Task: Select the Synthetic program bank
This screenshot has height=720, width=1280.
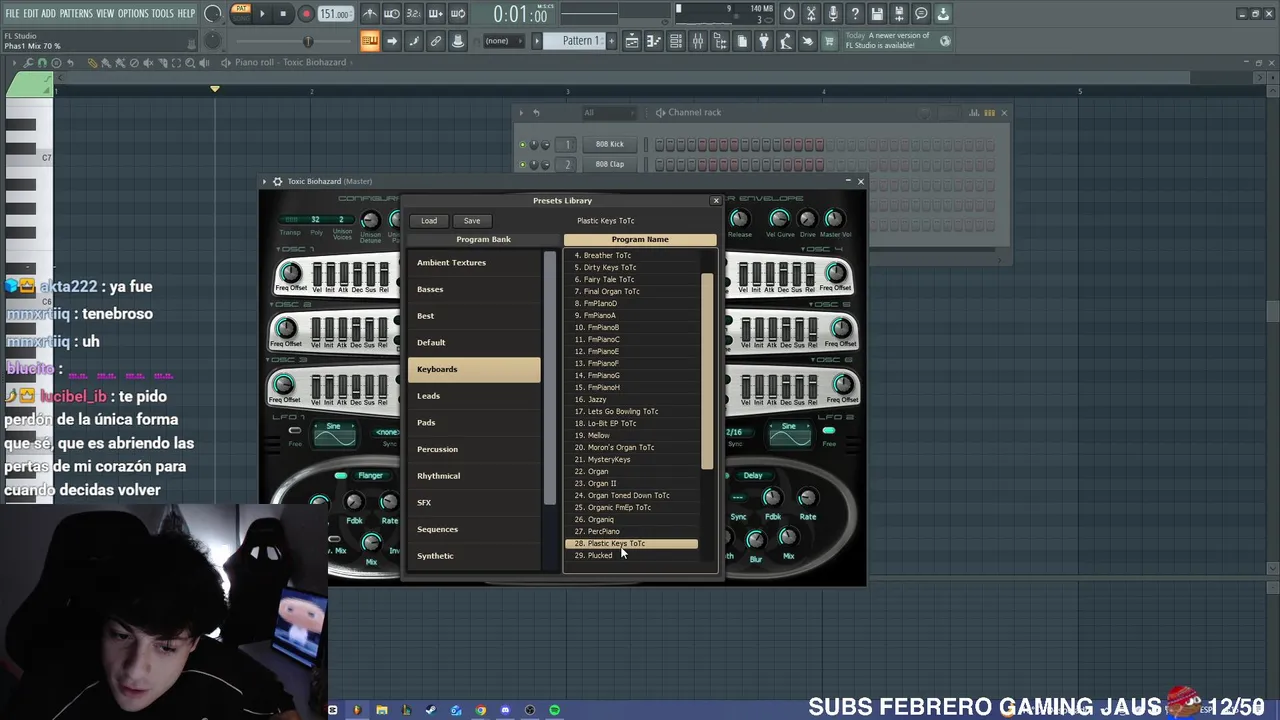Action: pyautogui.click(x=474, y=556)
